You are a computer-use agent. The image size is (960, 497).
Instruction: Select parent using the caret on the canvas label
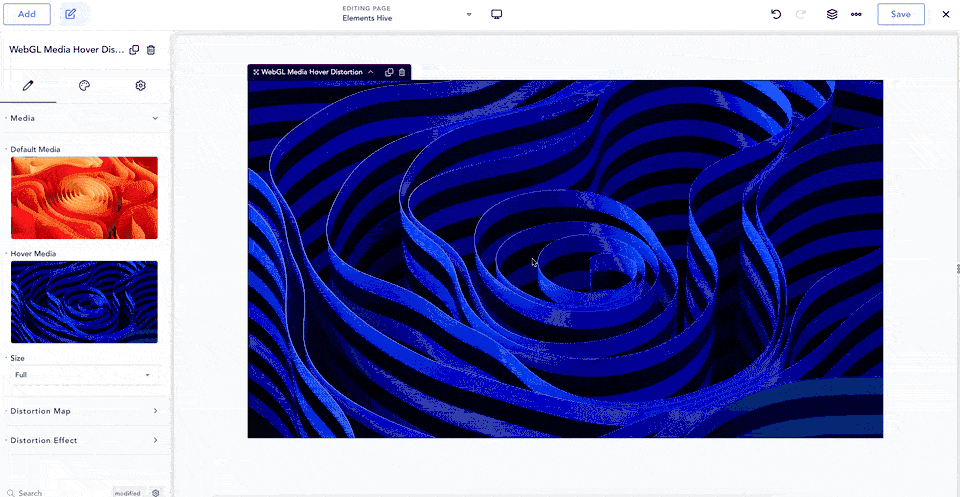point(370,72)
